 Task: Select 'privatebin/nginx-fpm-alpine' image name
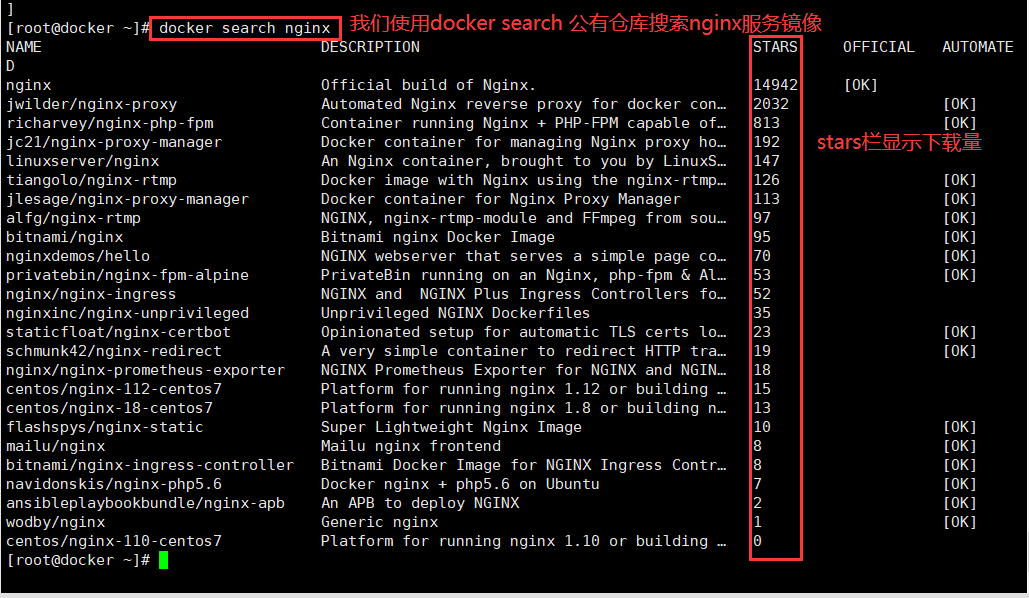pyautogui.click(x=127, y=276)
